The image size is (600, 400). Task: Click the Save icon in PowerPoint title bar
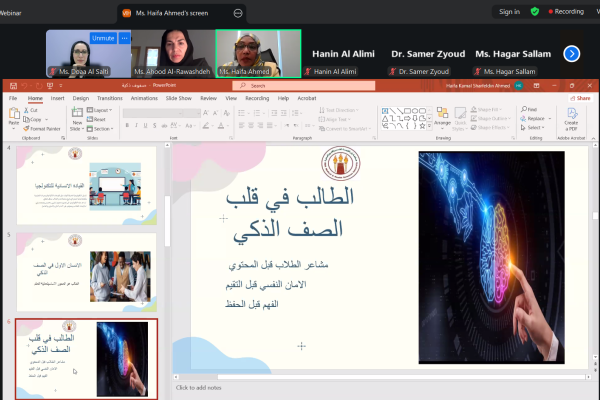[x=13, y=86]
